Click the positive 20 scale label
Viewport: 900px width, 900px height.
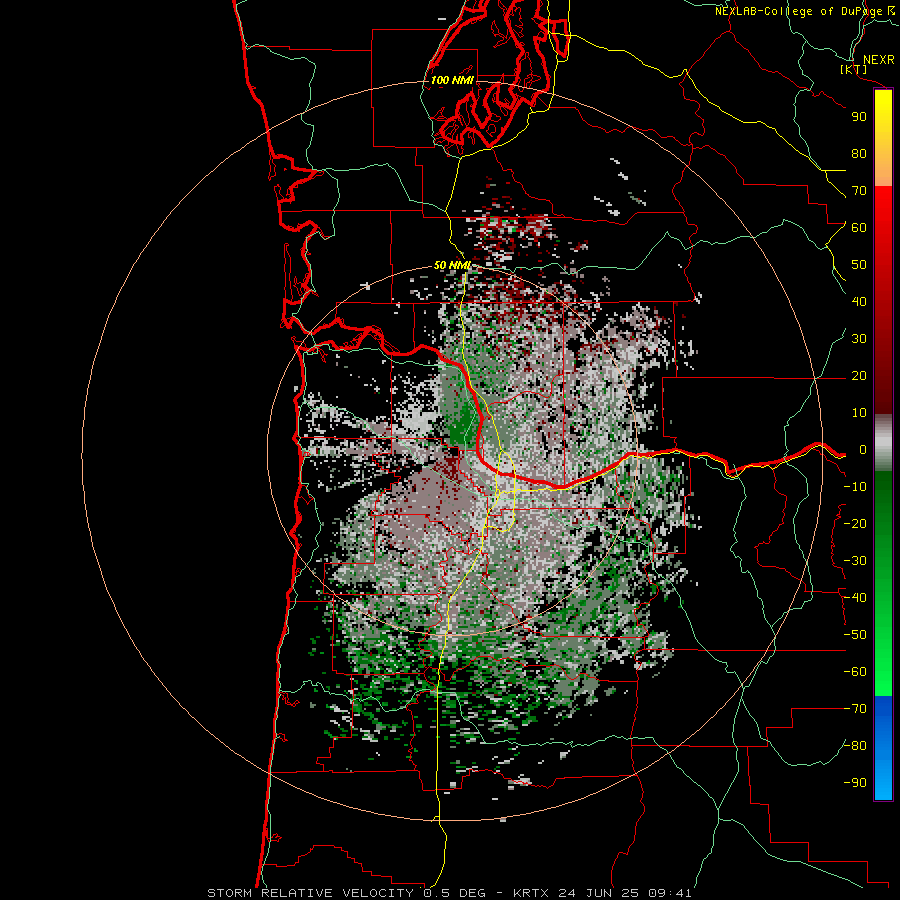point(859,376)
